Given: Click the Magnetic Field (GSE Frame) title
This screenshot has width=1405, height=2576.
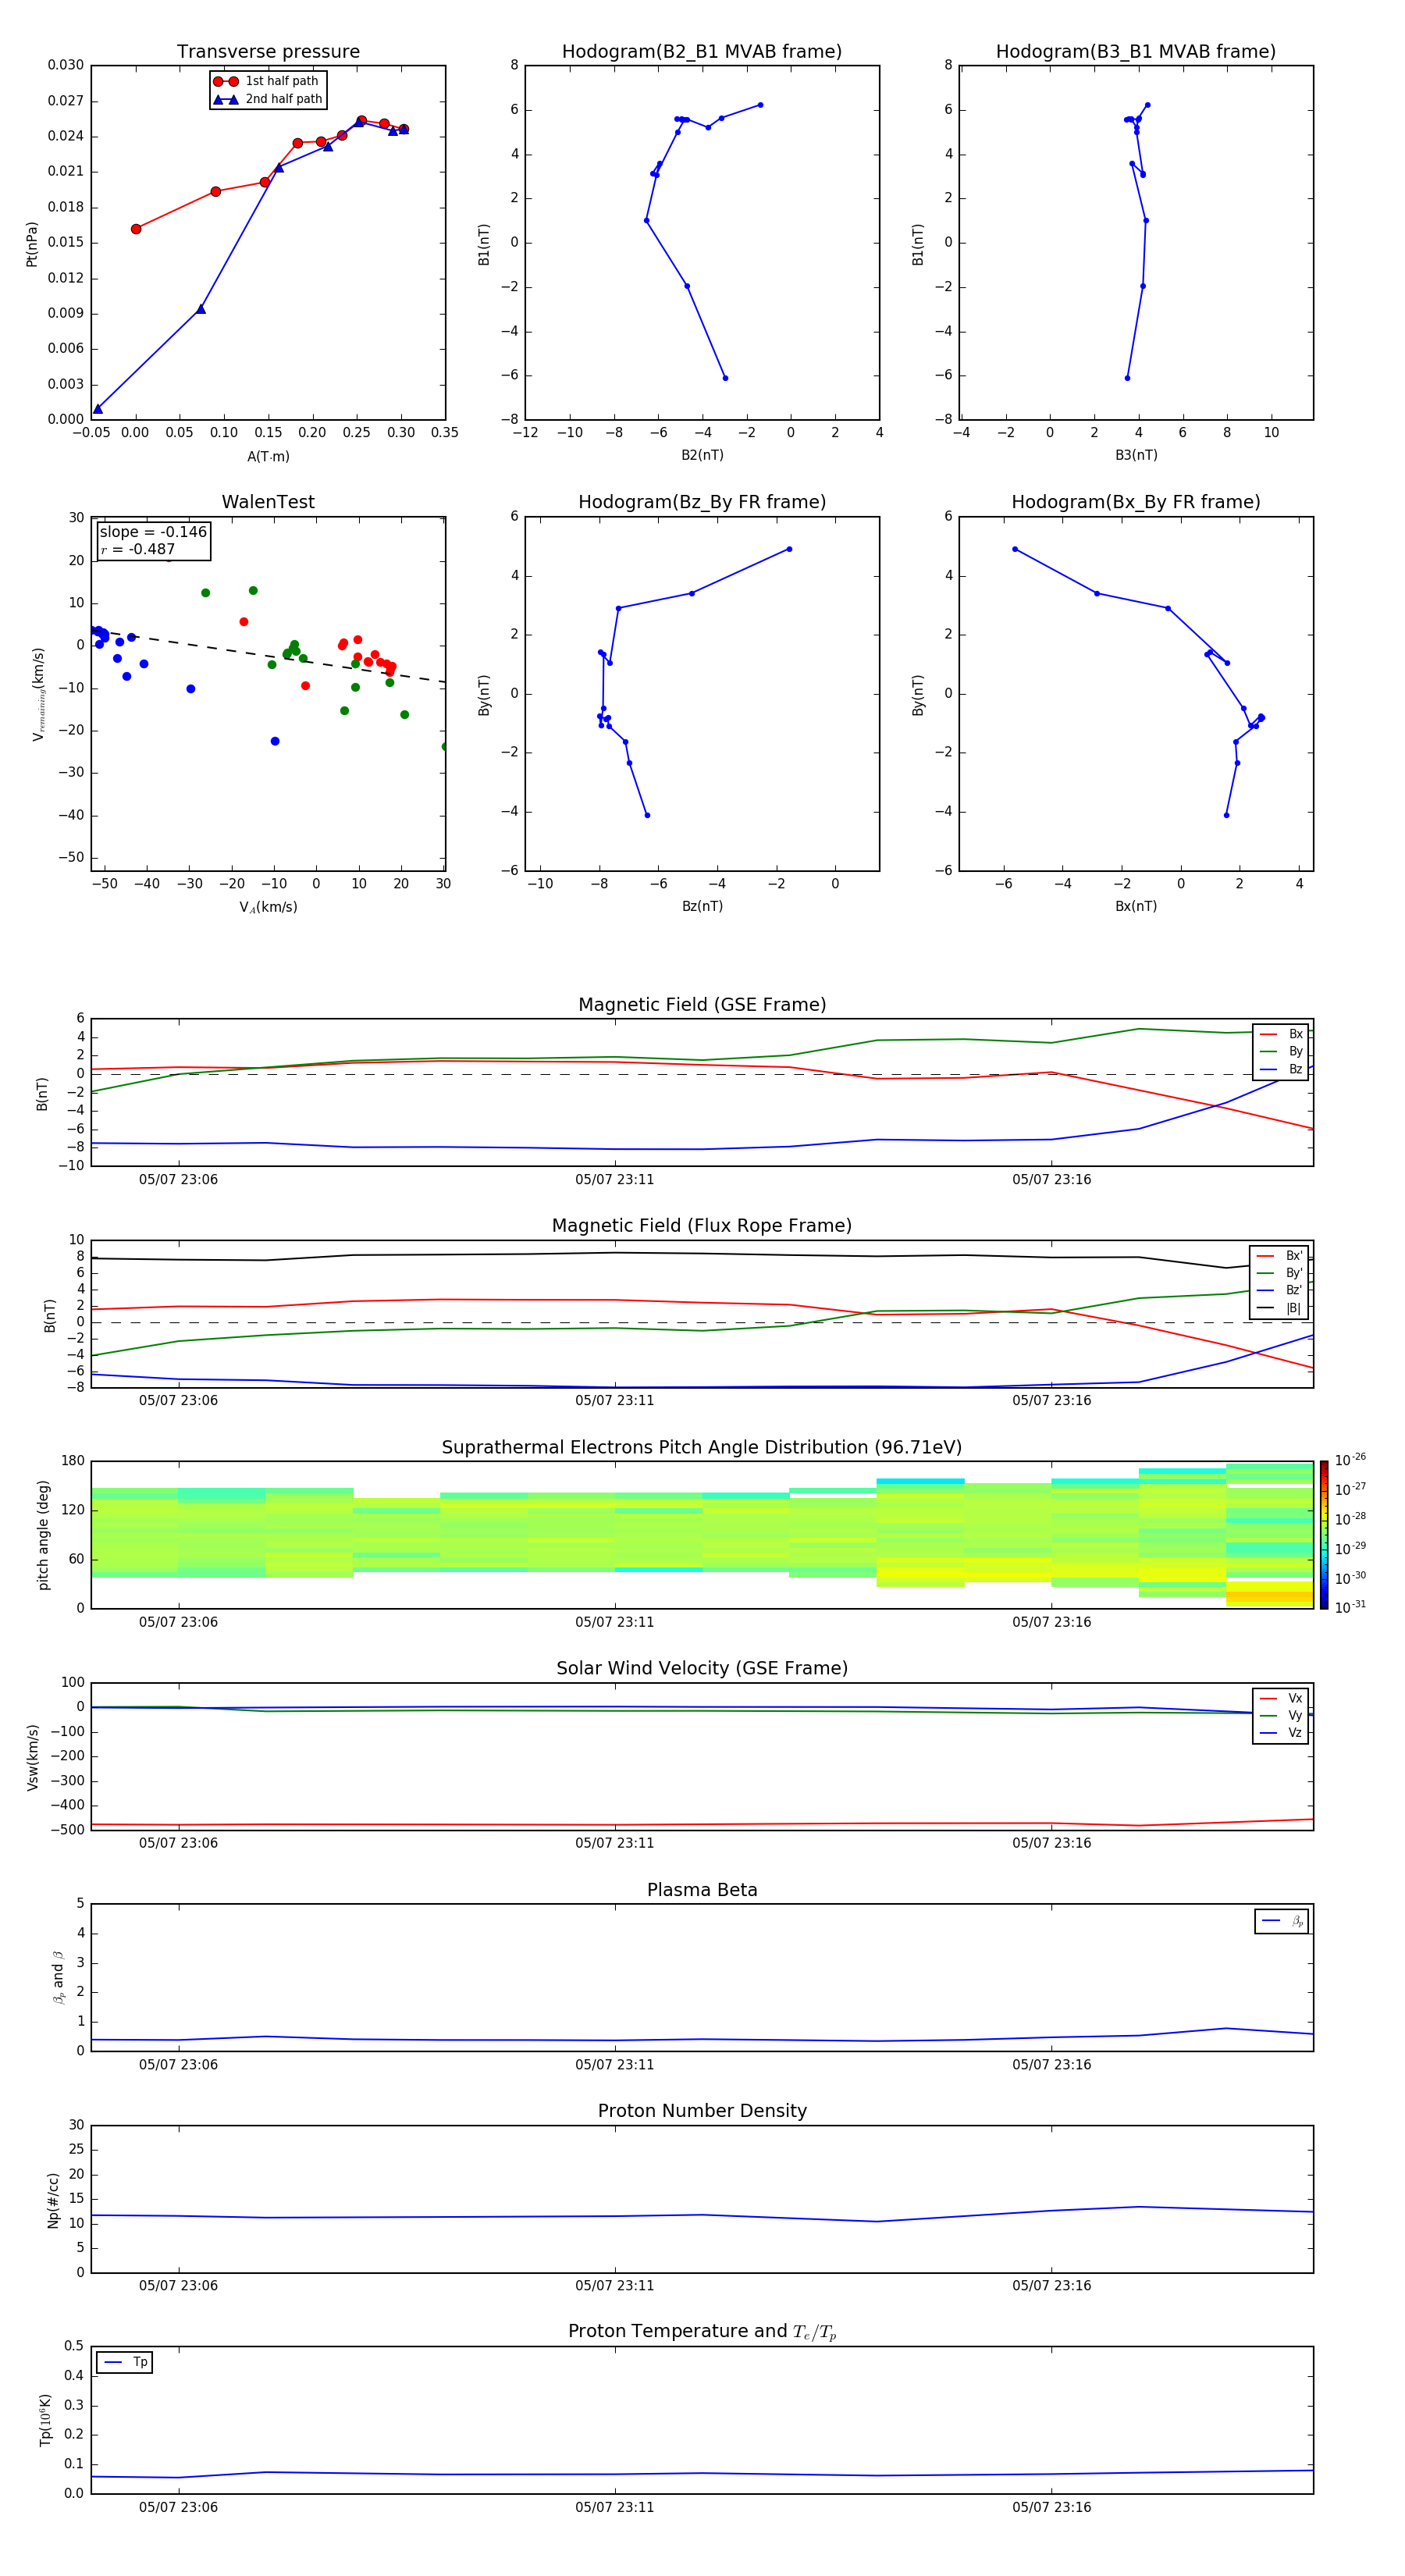Looking at the screenshot, I should [702, 1005].
